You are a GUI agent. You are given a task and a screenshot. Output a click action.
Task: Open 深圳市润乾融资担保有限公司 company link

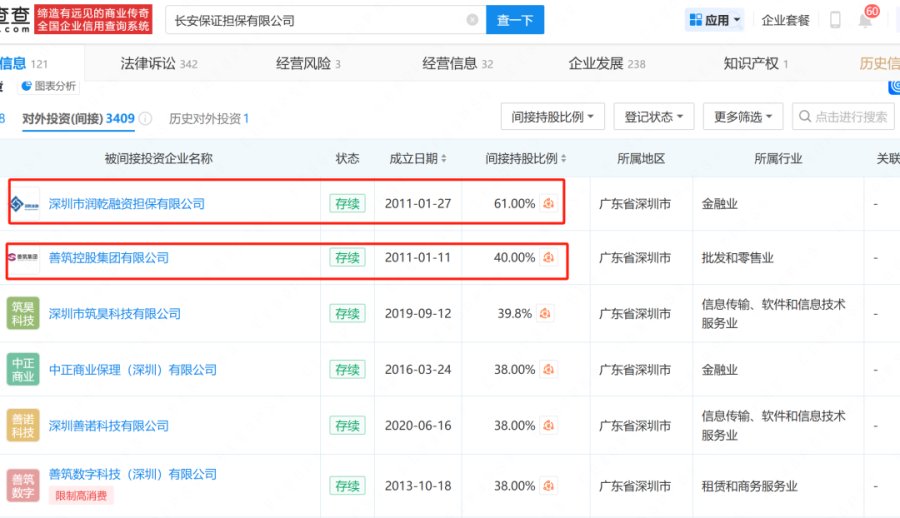[x=126, y=203]
